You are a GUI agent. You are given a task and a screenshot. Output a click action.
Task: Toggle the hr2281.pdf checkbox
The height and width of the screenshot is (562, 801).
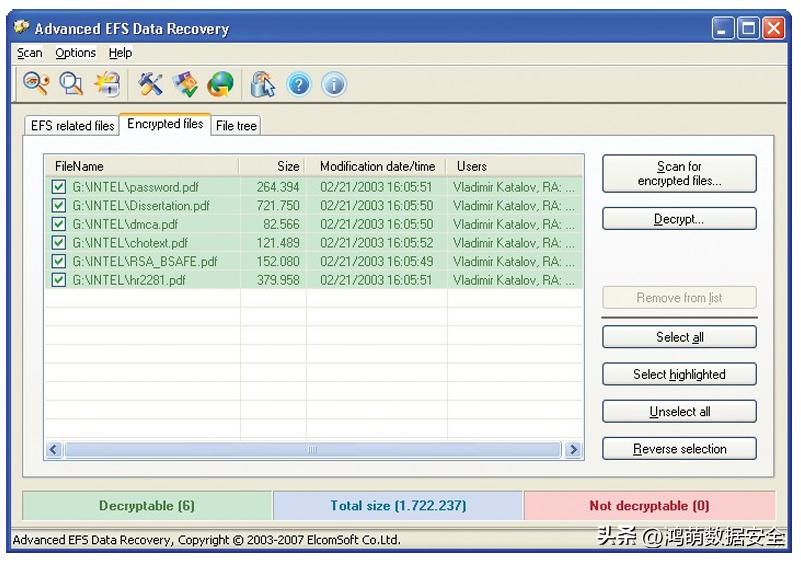(58, 279)
